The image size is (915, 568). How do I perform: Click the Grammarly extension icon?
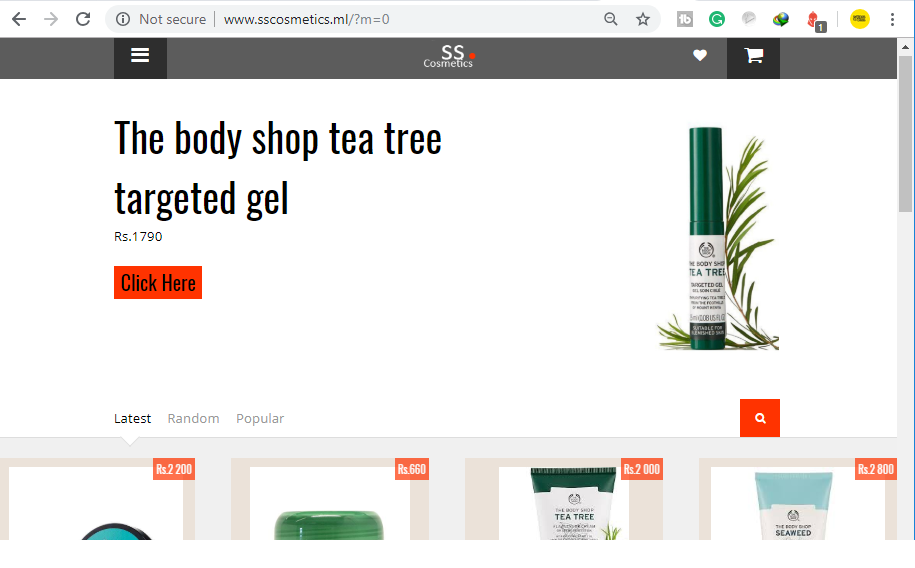pyautogui.click(x=717, y=19)
